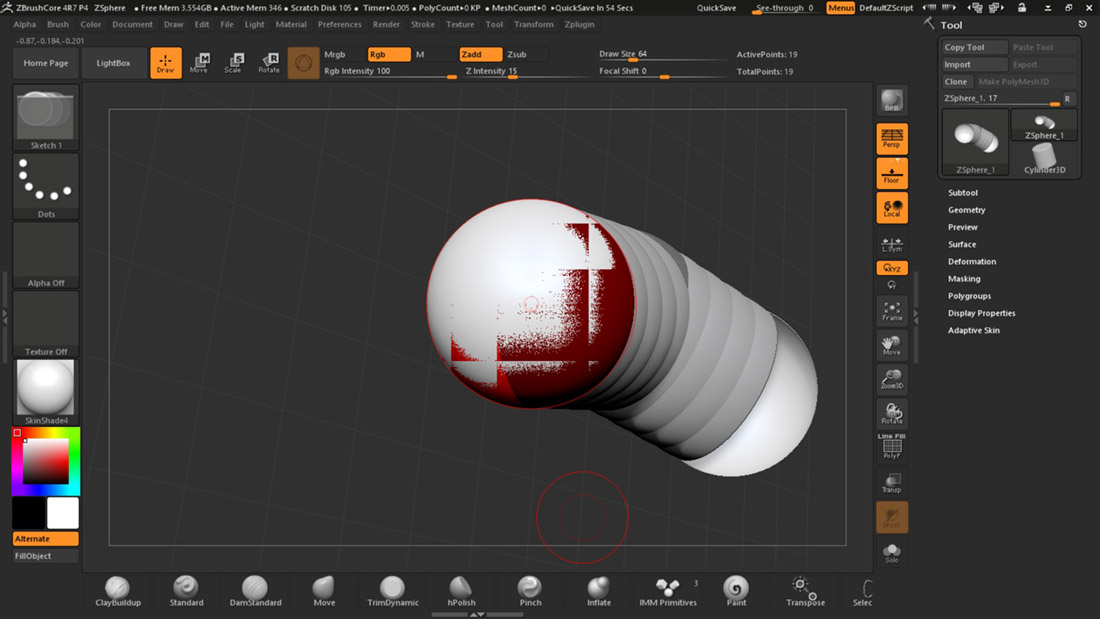Choose the DamStandard brush
This screenshot has width=1100, height=619.
(255, 590)
